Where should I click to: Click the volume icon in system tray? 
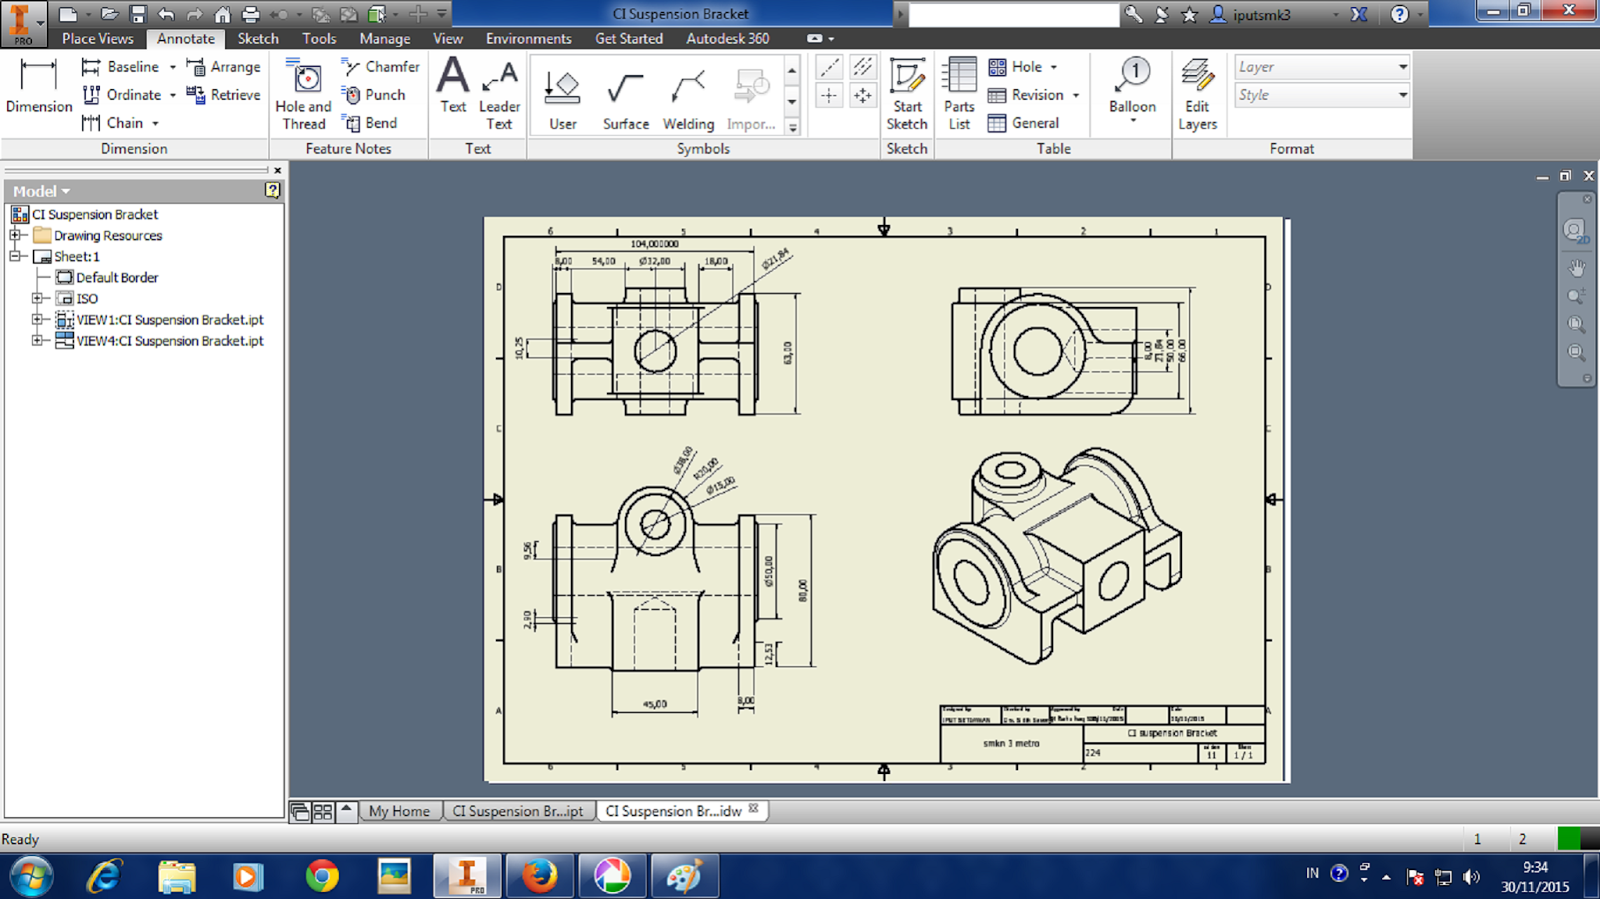pos(1471,877)
